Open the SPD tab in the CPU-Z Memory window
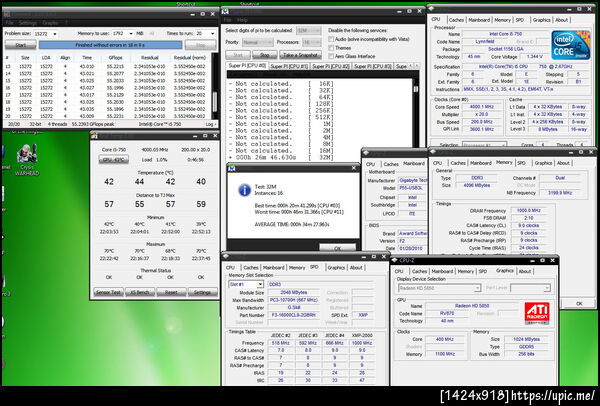This screenshot has height=406, width=600. point(522,163)
